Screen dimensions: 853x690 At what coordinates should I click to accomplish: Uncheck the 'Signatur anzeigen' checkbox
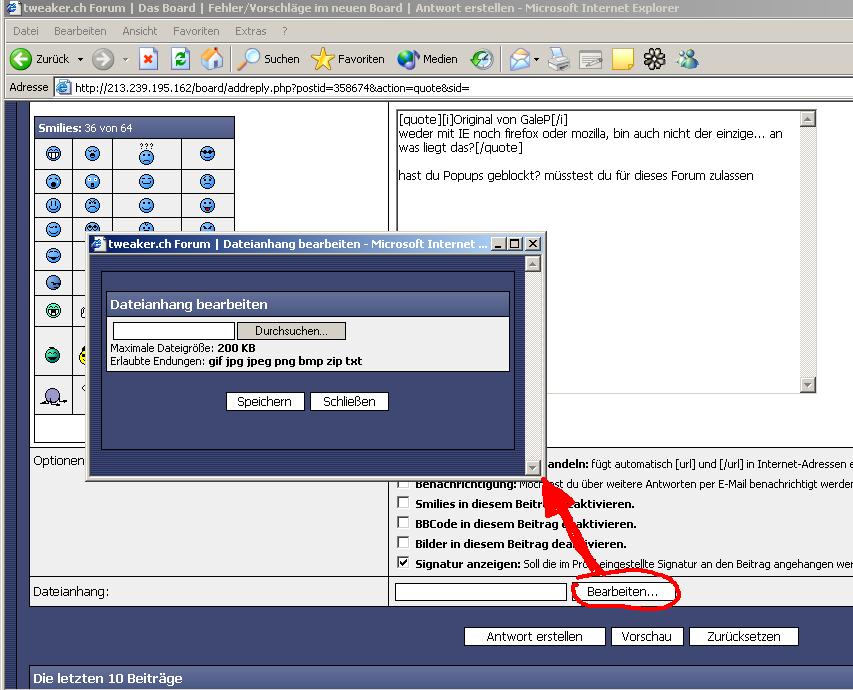(403, 564)
